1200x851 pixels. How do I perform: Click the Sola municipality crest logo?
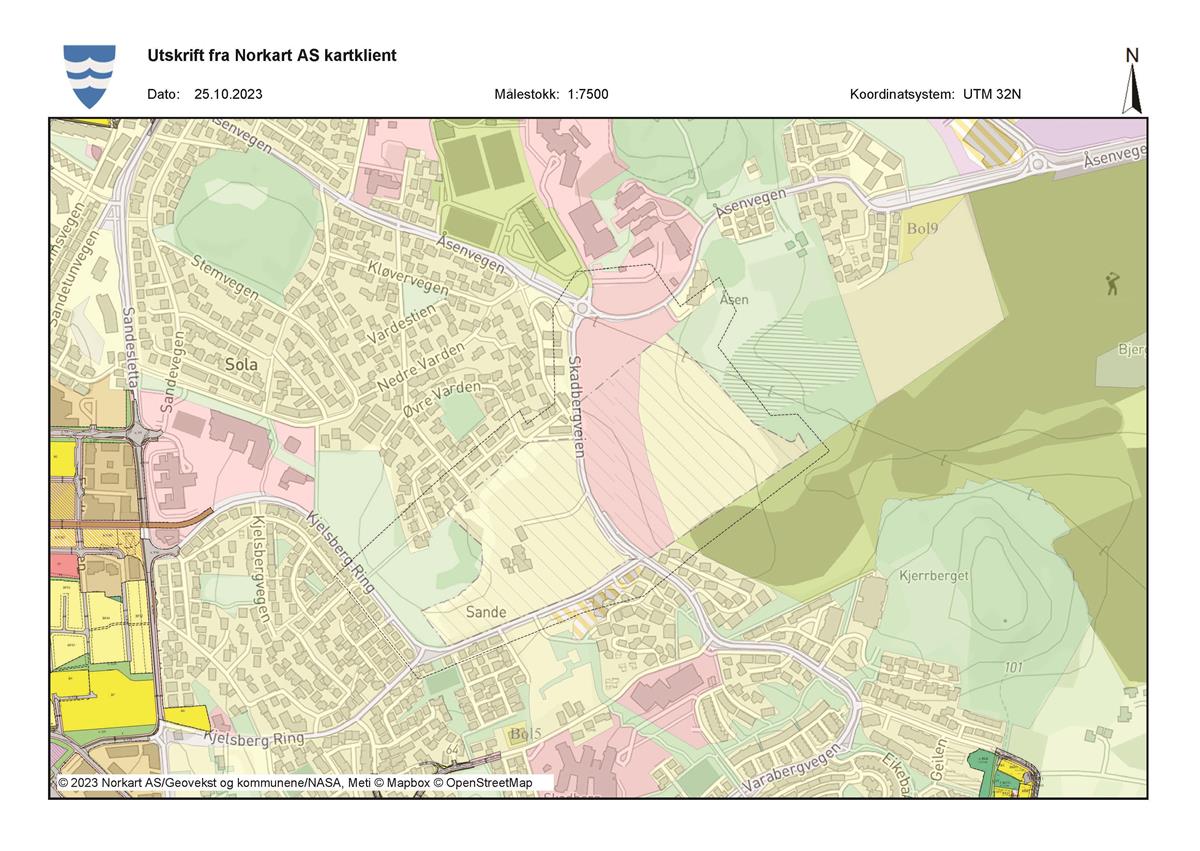point(89,76)
